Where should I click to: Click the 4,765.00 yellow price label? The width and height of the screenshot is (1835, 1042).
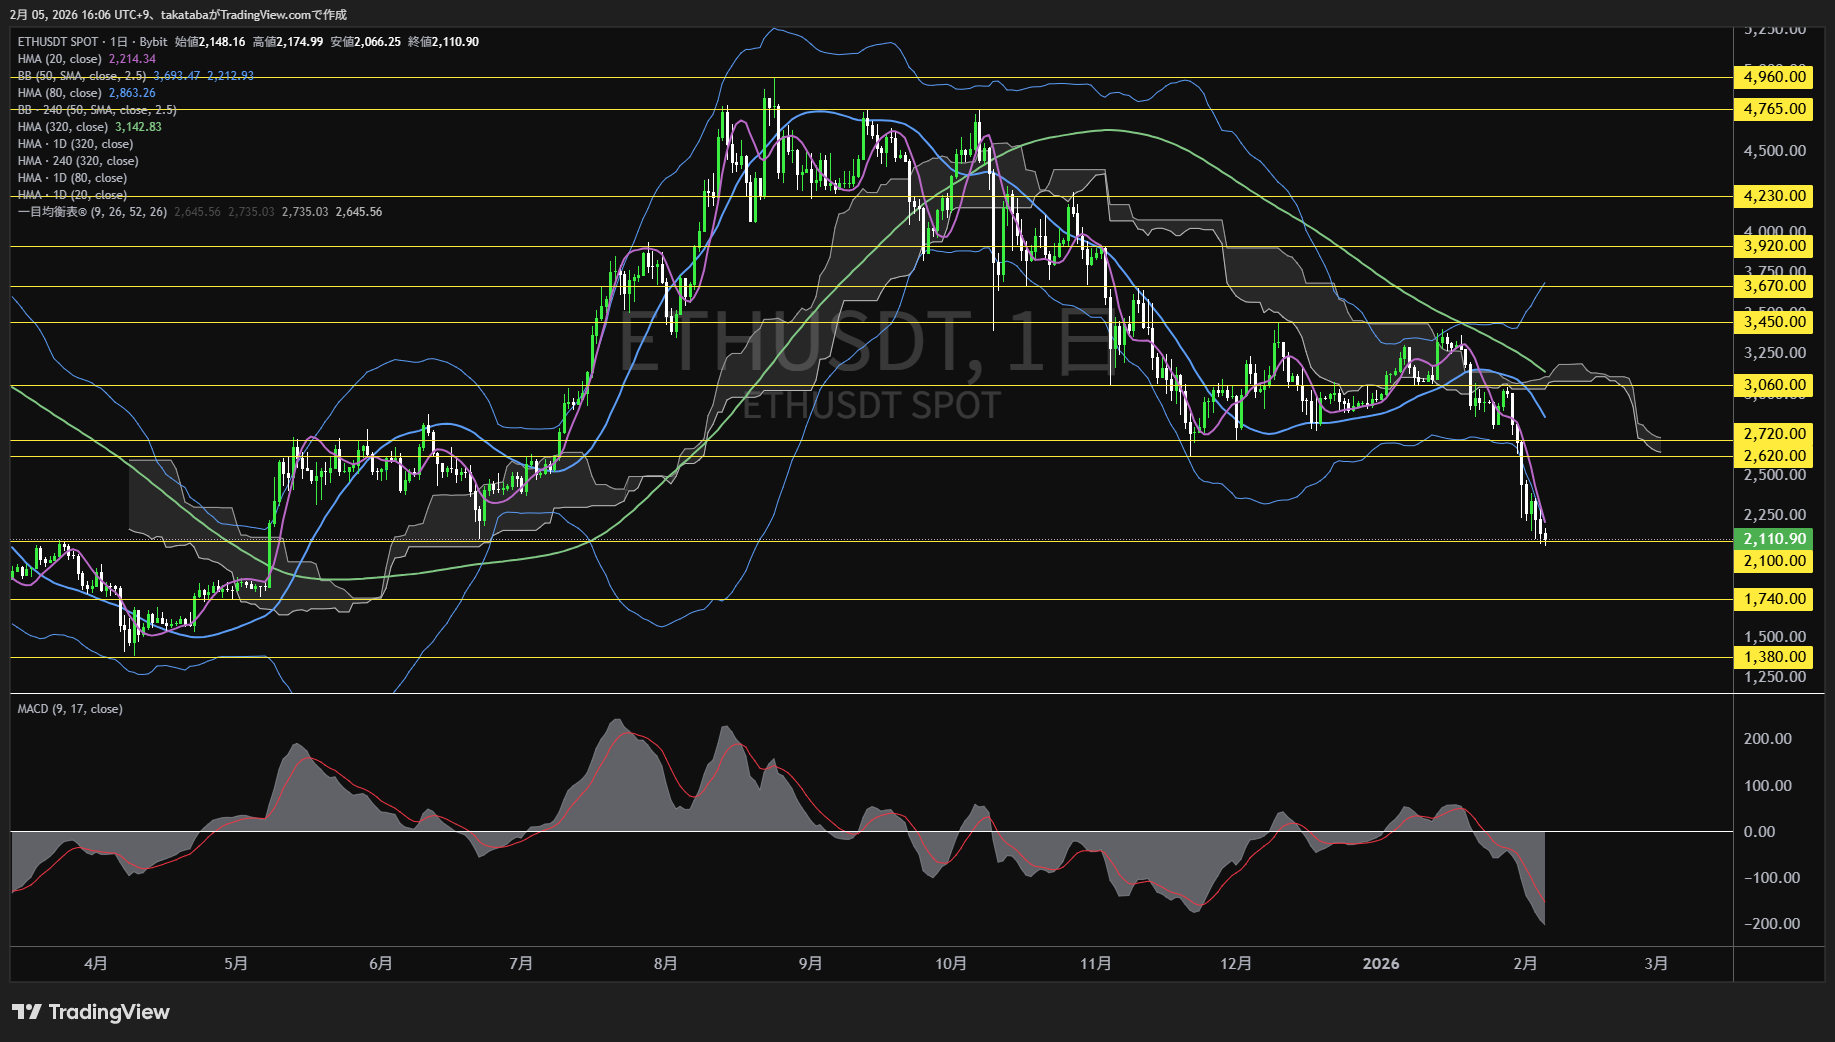pyautogui.click(x=1774, y=109)
